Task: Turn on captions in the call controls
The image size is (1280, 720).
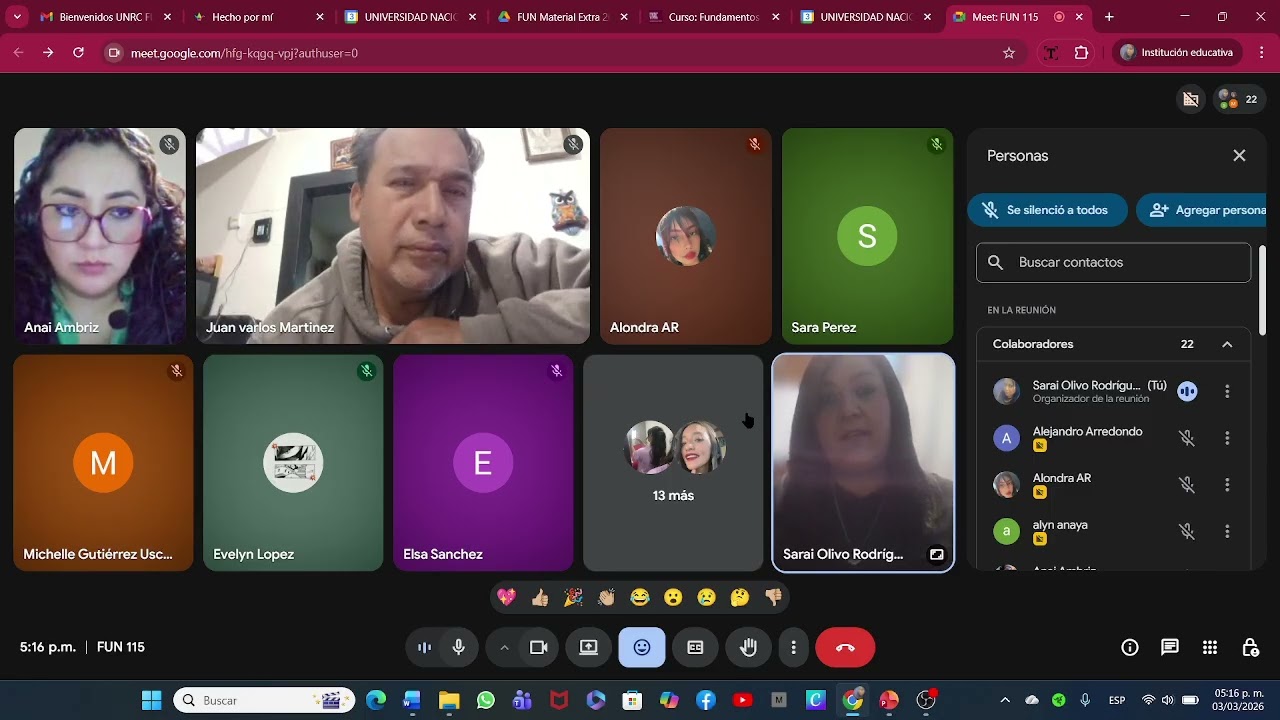Action: coord(695,647)
